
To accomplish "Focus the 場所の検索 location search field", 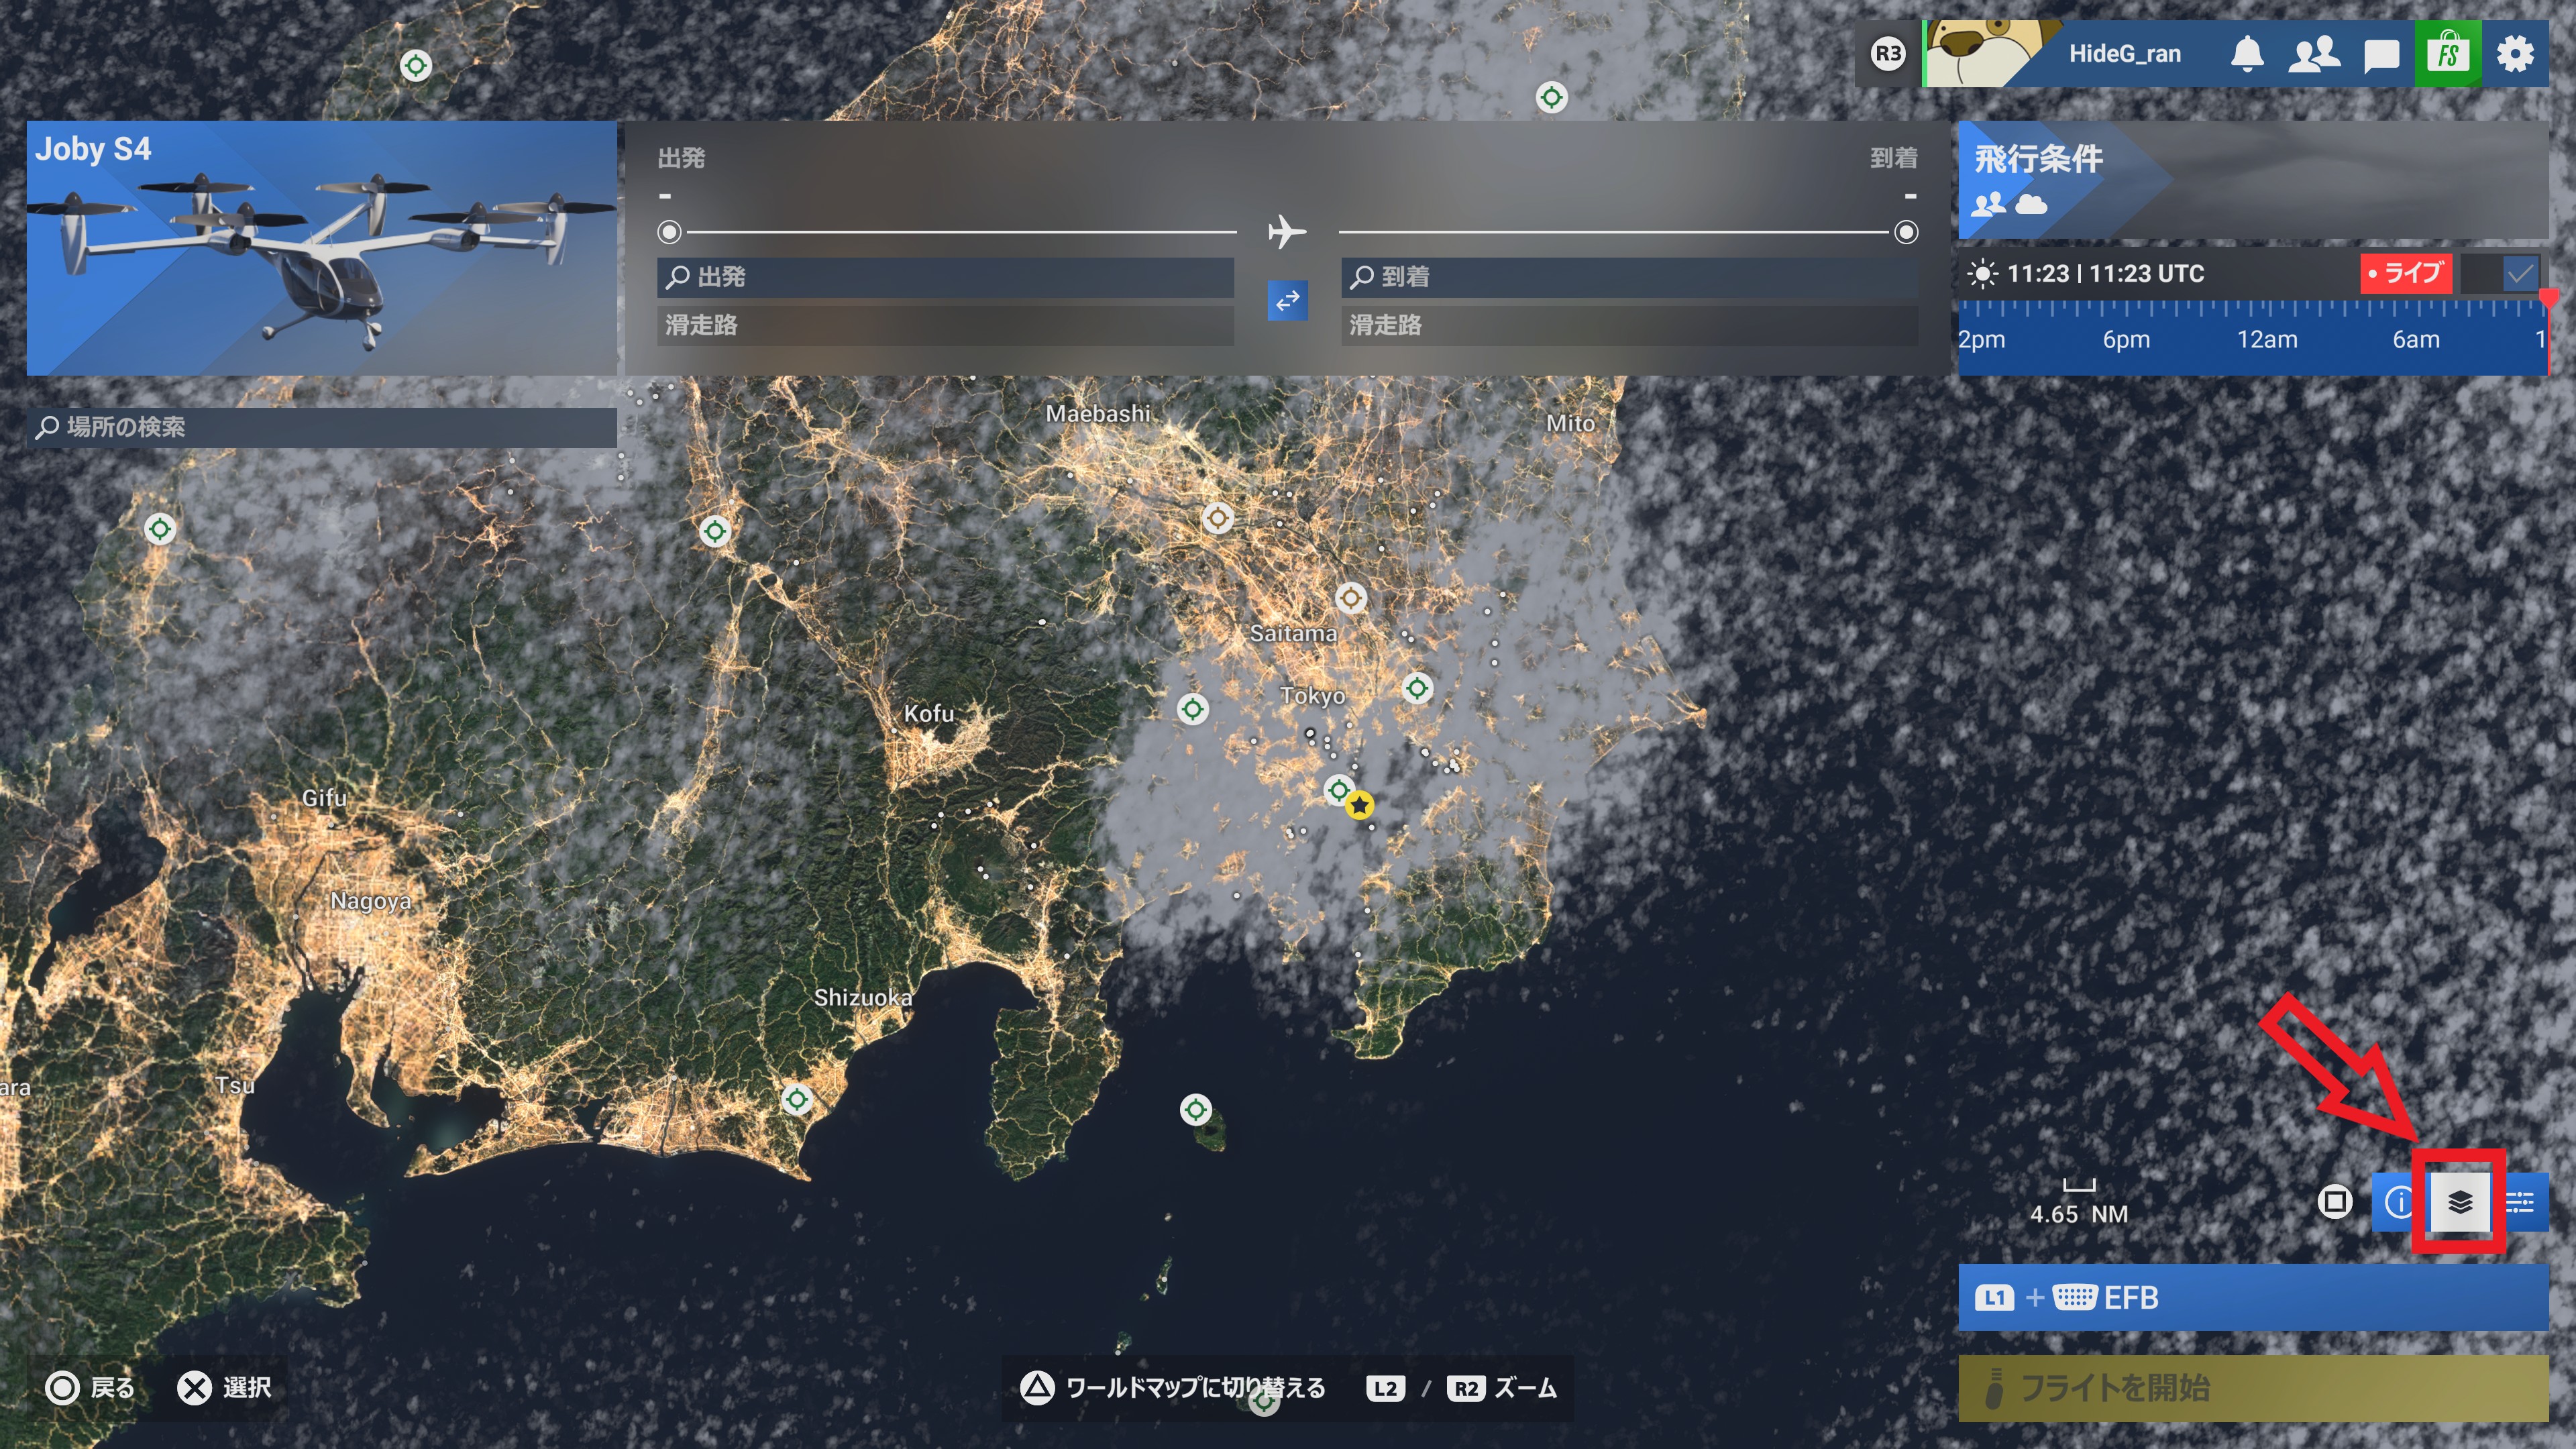I will (321, 427).
